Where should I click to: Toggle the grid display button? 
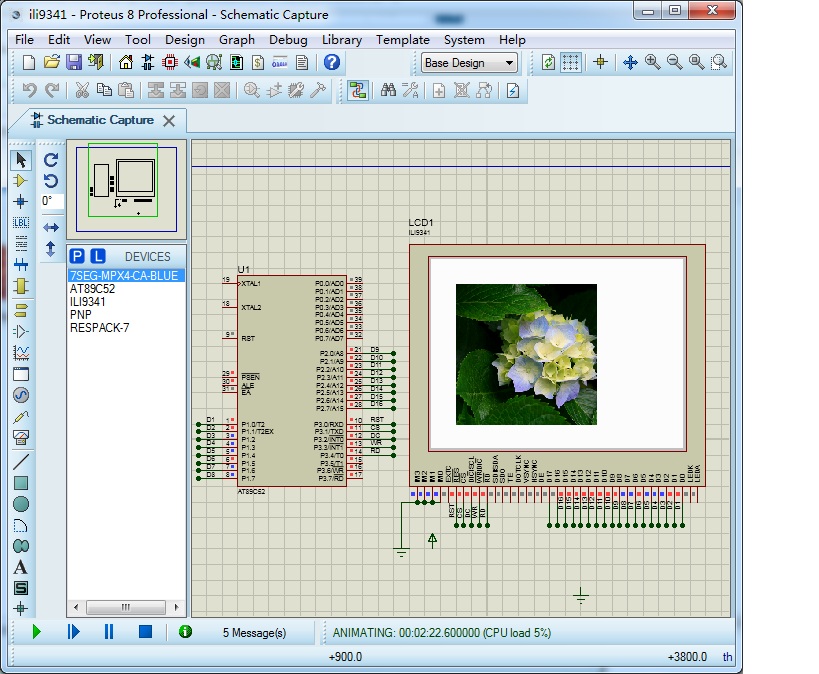click(x=571, y=62)
